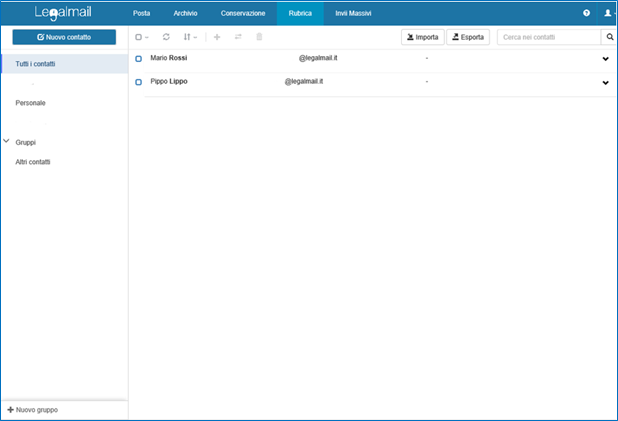The width and height of the screenshot is (618, 421).
Task: Click the Importa button
Action: [421, 37]
